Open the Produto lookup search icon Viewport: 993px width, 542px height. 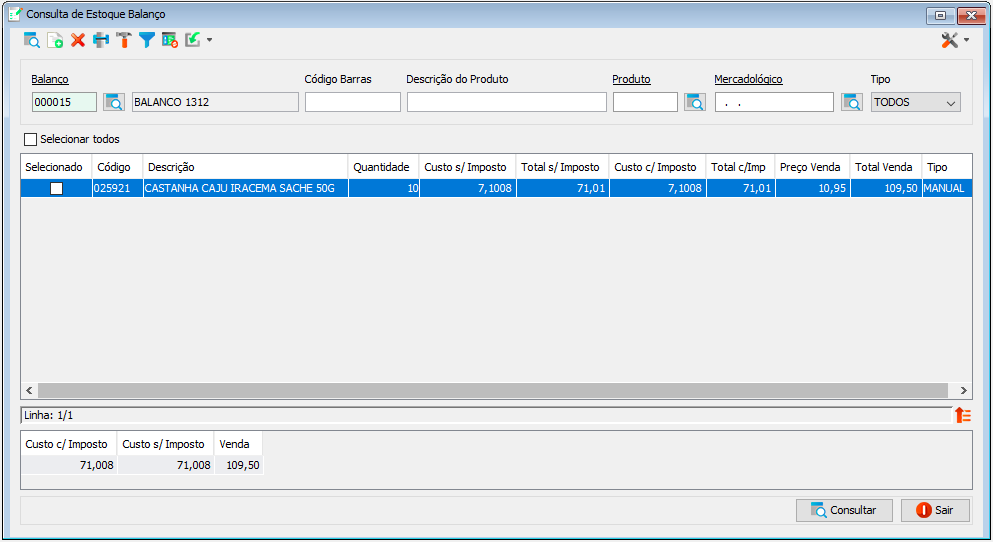[x=695, y=102]
